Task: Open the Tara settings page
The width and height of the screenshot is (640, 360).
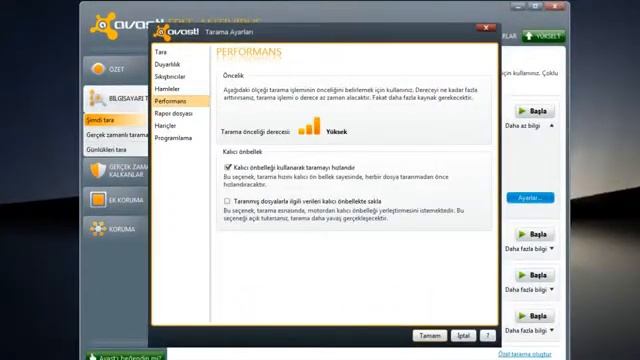Action: click(x=161, y=52)
